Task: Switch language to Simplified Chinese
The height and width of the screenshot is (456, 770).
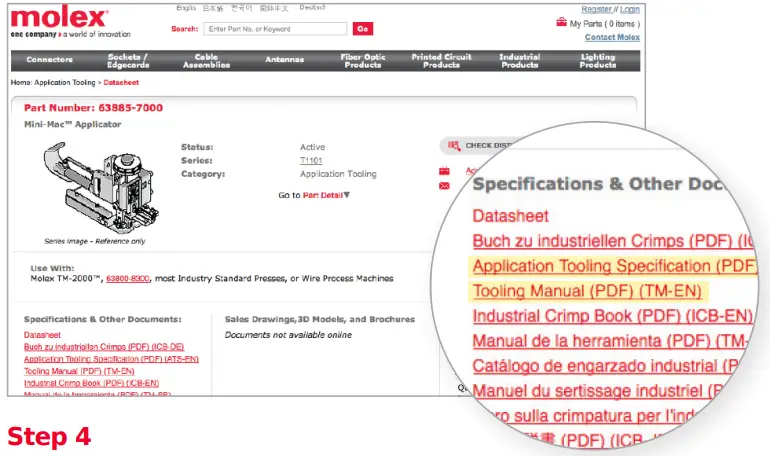Action: (x=274, y=8)
